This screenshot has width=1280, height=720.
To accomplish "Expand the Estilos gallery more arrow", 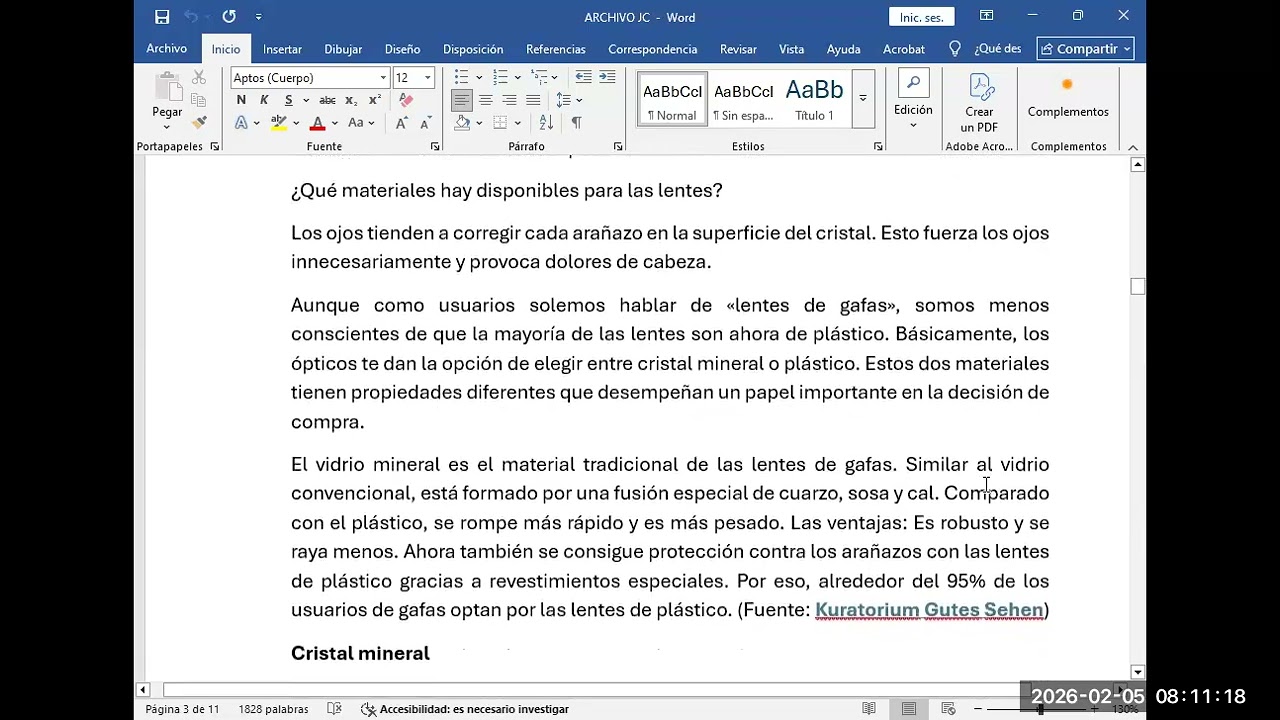I will 862,98.
